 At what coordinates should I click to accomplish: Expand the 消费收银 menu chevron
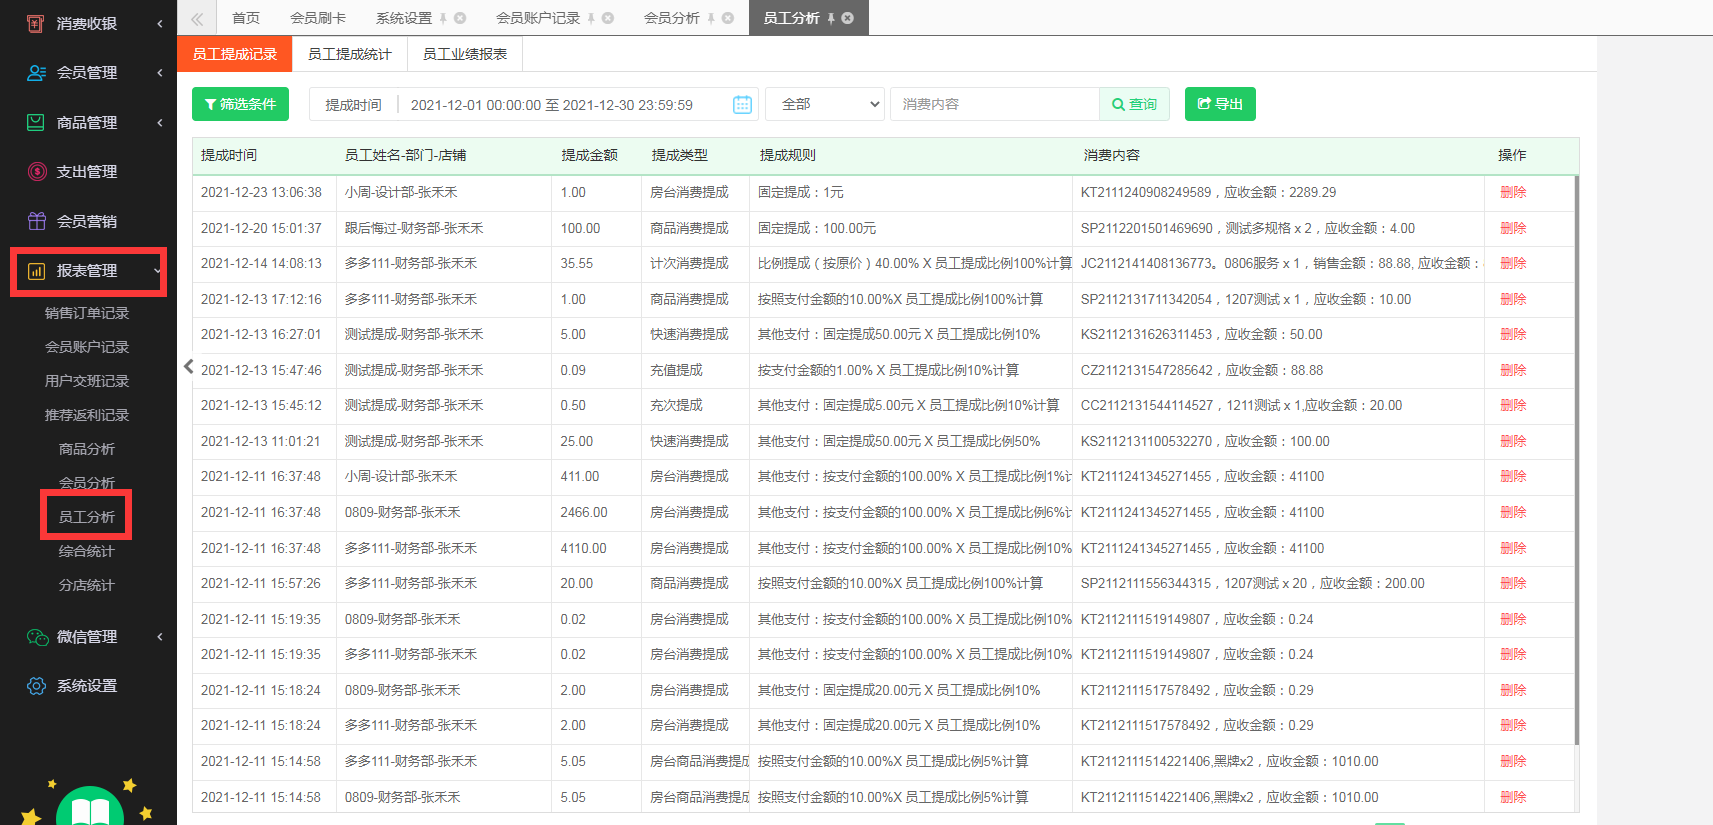pyautogui.click(x=160, y=23)
